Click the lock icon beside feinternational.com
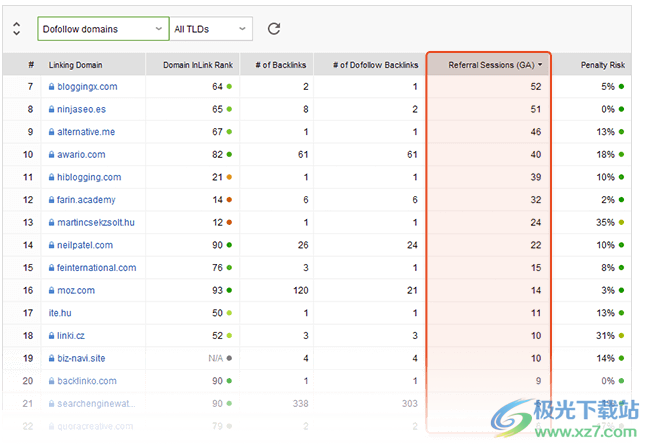 [51, 268]
